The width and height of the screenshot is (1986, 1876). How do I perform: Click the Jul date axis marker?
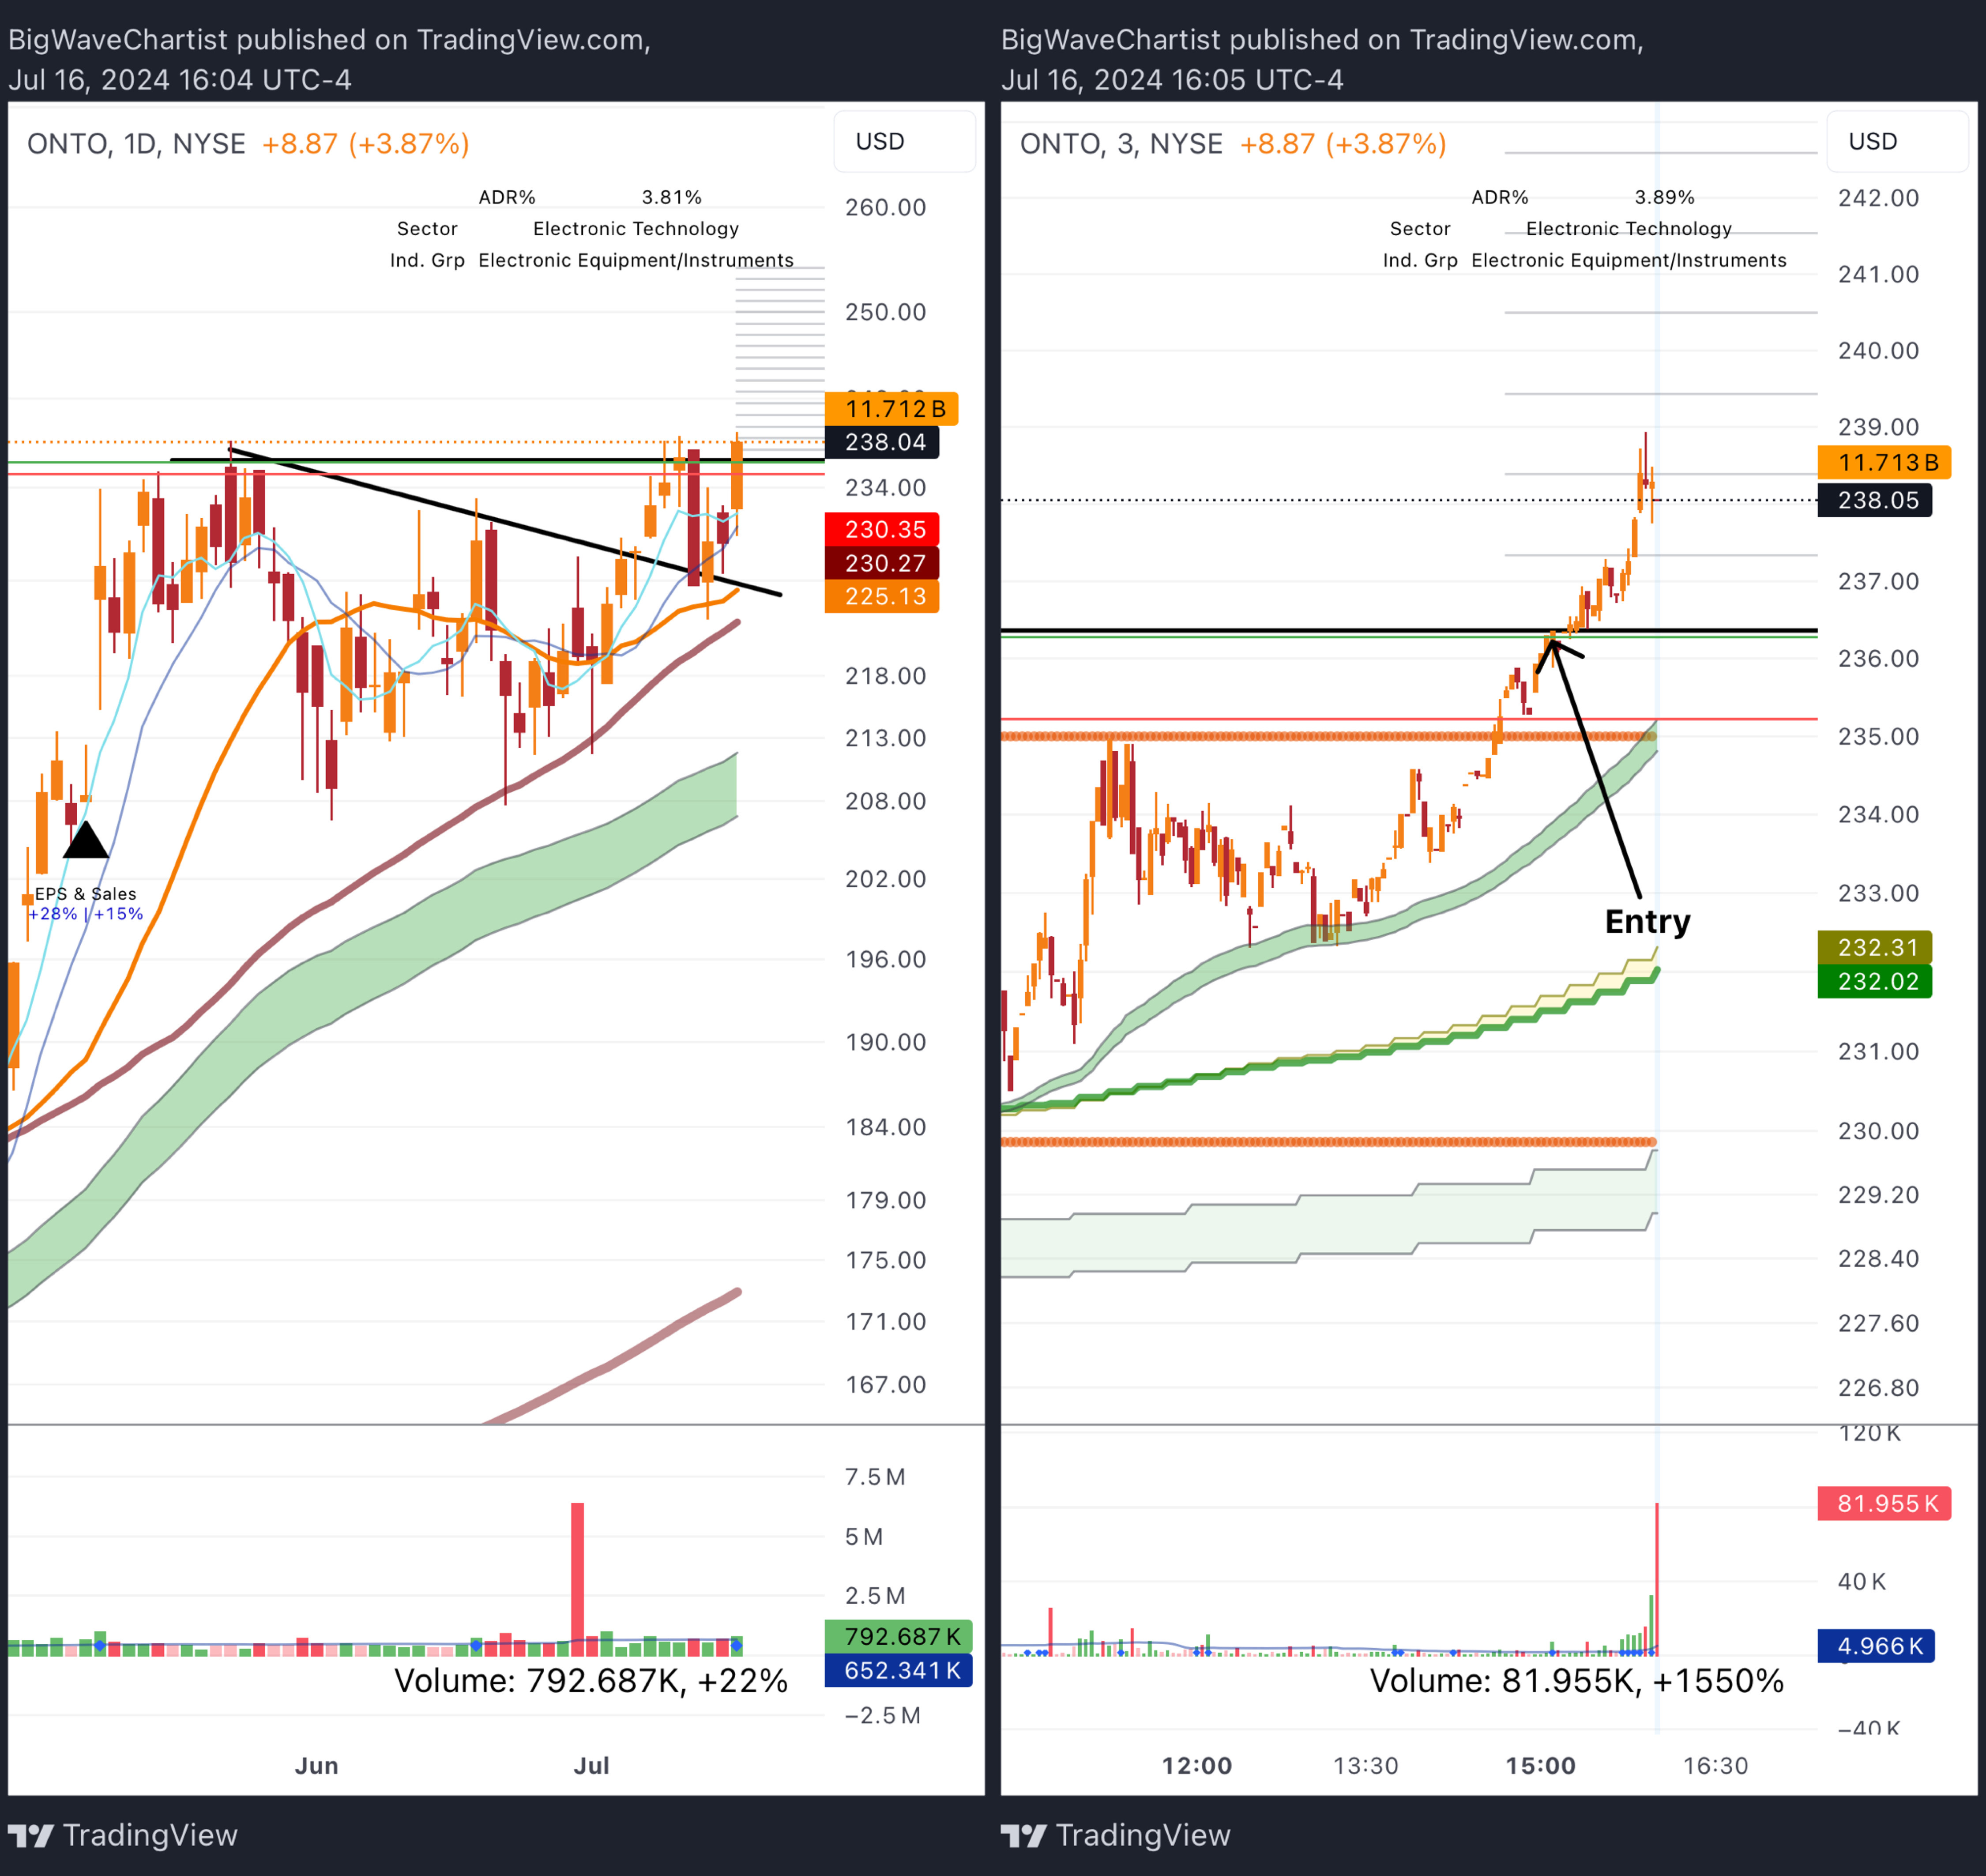(x=591, y=1766)
